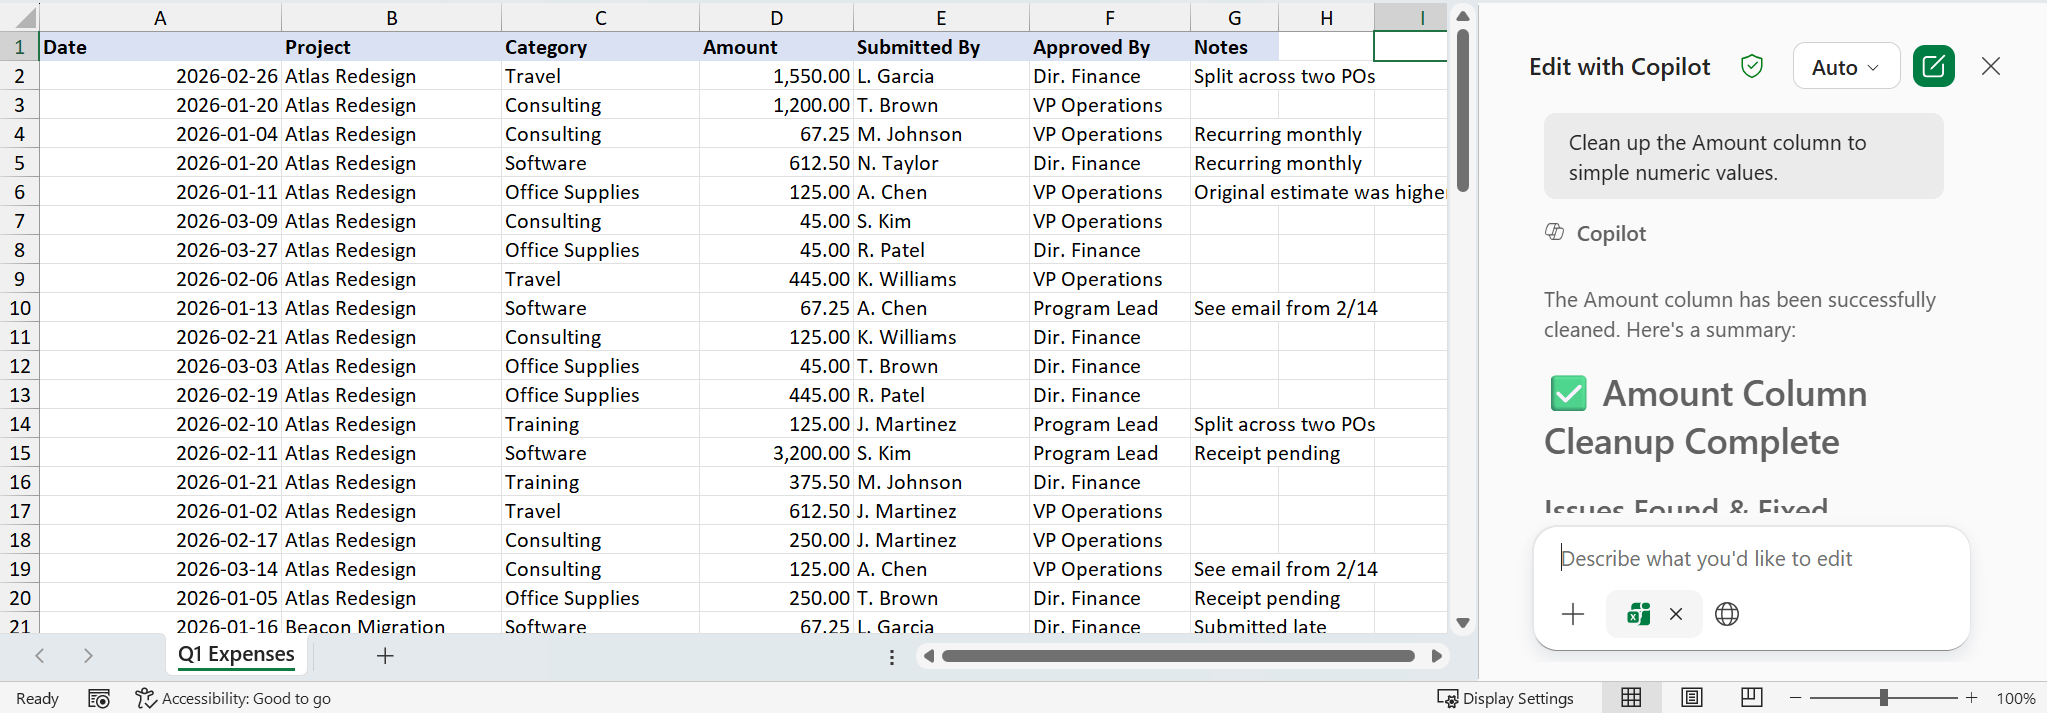
Task: Click the horizontal scrollbar left arrow
Action: click(x=928, y=656)
